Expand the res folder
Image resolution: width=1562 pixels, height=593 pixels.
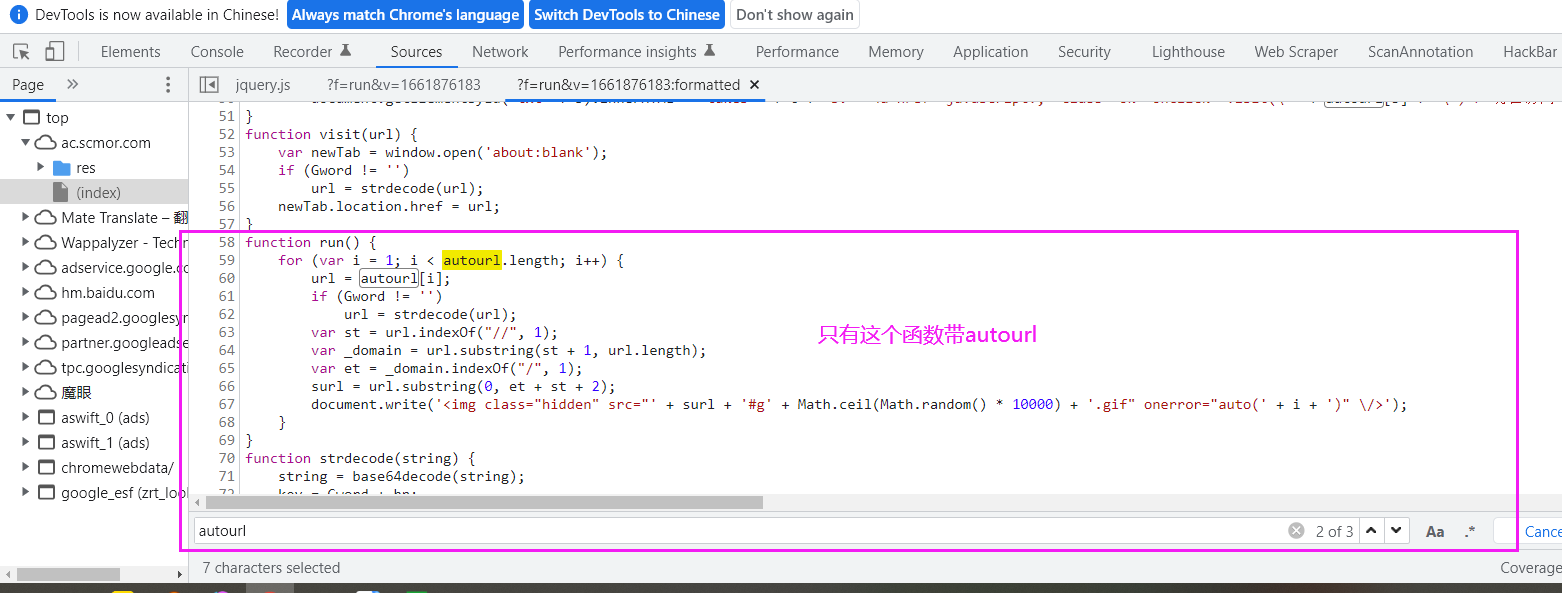pos(41,168)
